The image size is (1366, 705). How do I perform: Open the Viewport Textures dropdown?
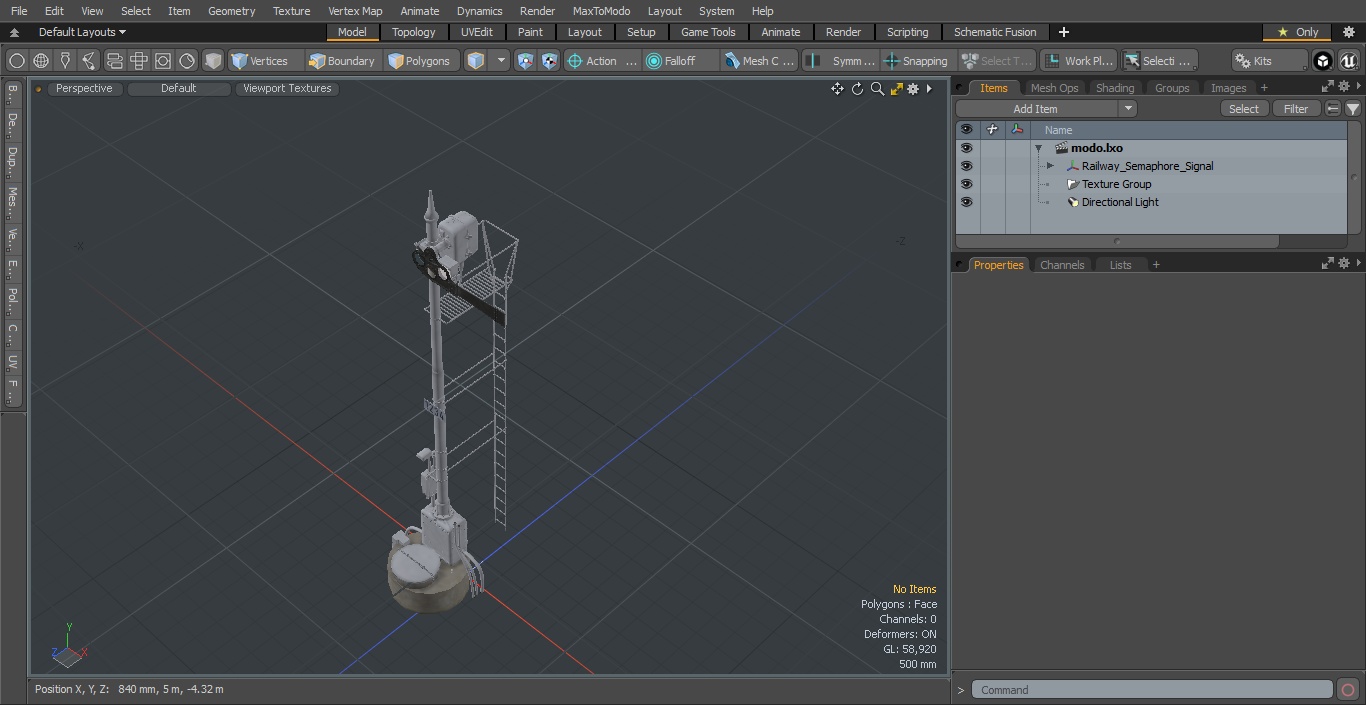click(x=287, y=88)
